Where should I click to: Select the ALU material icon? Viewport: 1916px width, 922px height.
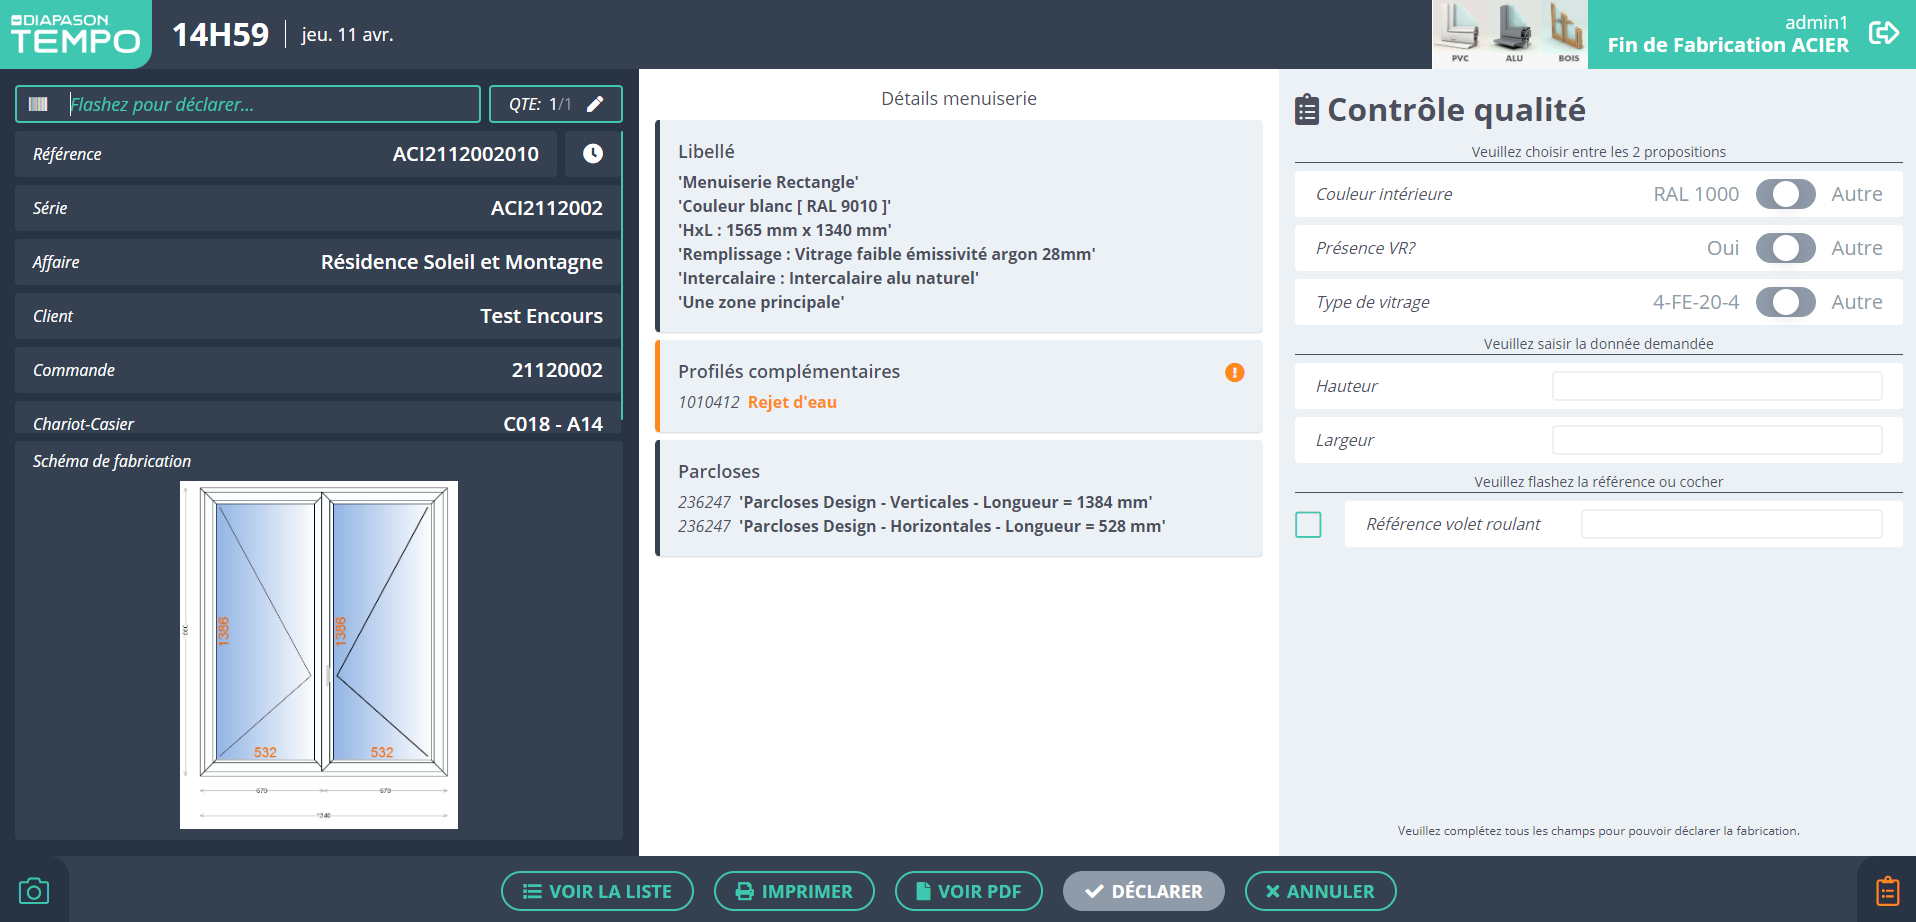click(1513, 33)
